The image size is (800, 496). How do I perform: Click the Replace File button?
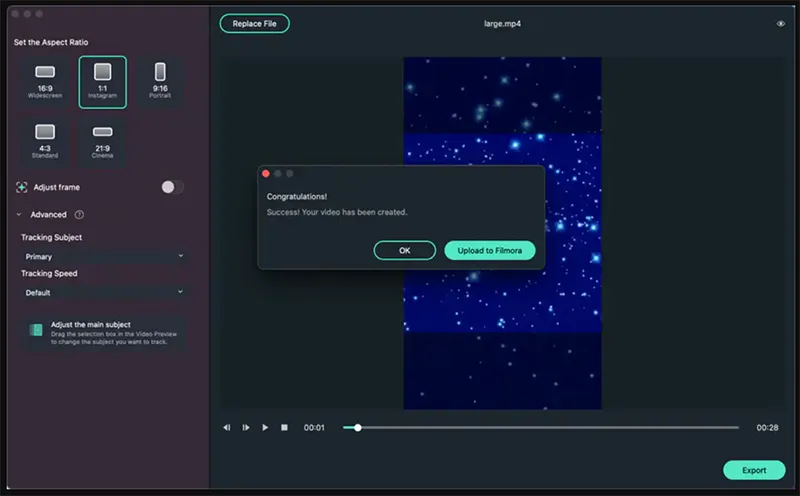[x=254, y=23]
